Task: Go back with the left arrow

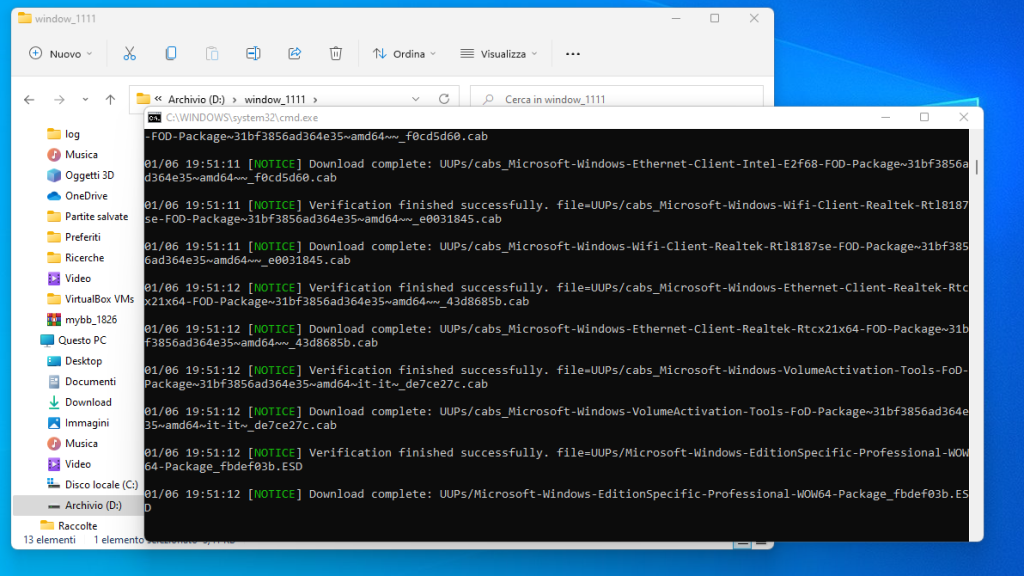Action: coord(29,100)
